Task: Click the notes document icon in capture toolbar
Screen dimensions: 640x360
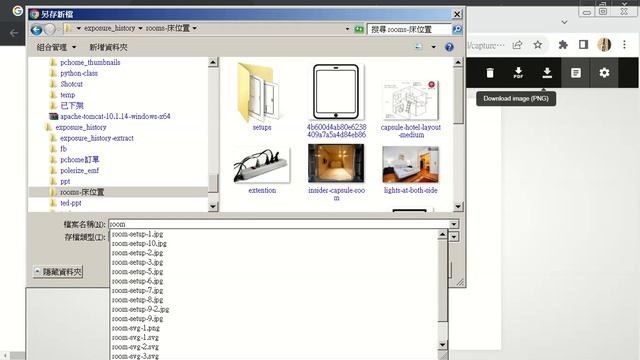Action: (x=576, y=73)
